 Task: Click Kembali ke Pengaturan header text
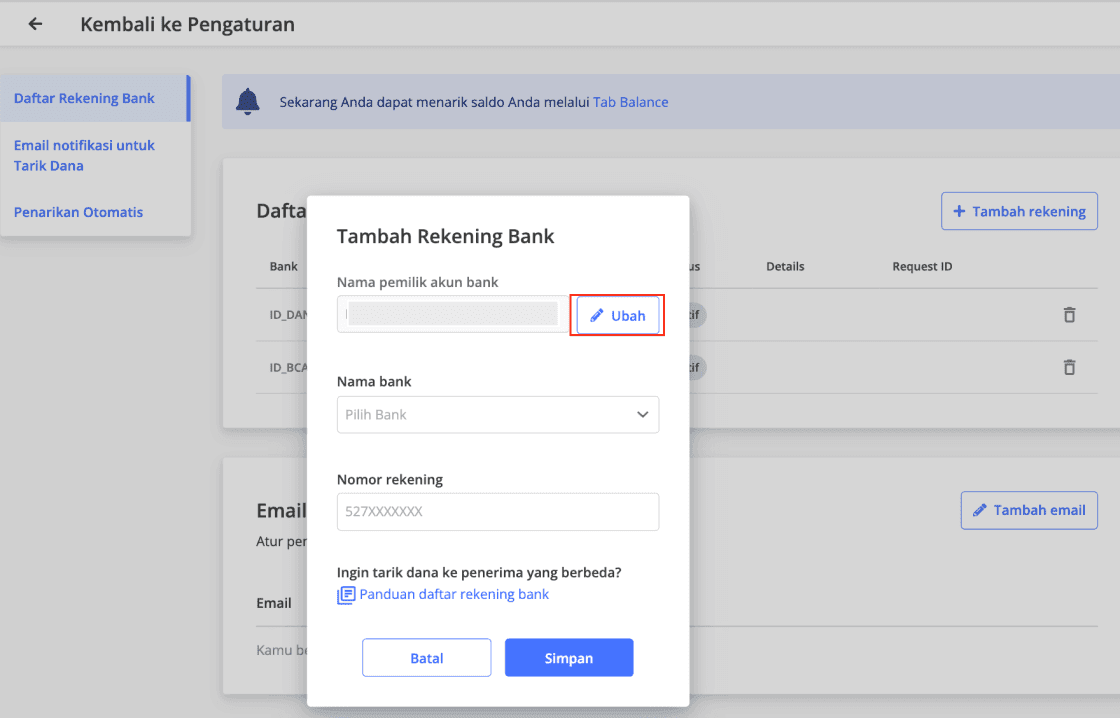[187, 24]
